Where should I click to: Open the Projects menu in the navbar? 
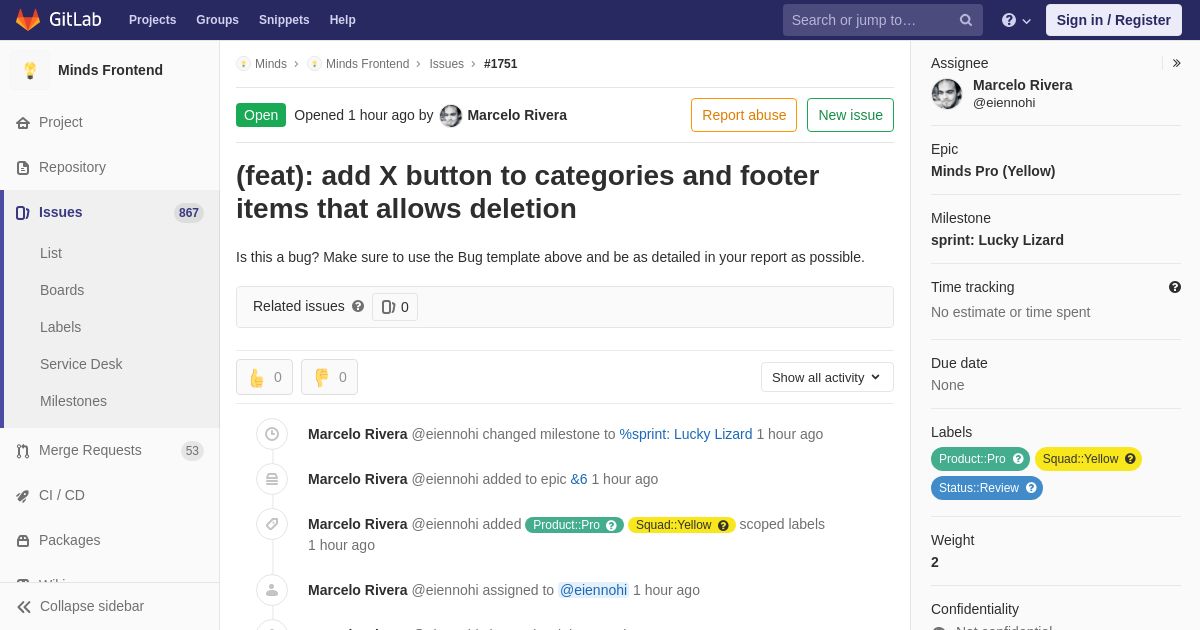(x=152, y=20)
